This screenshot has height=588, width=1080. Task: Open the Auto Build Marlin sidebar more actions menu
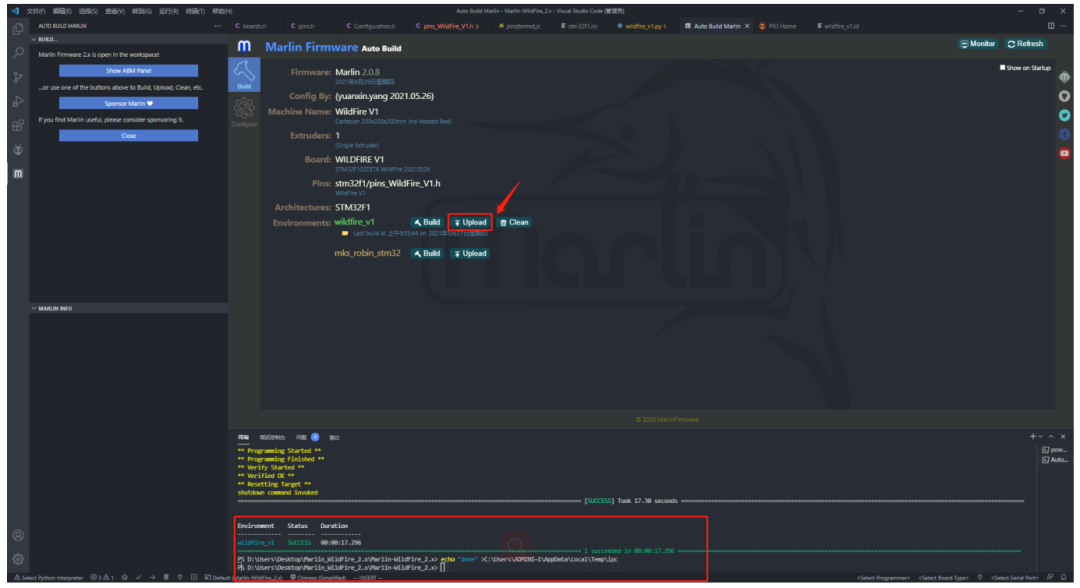(x=218, y=26)
